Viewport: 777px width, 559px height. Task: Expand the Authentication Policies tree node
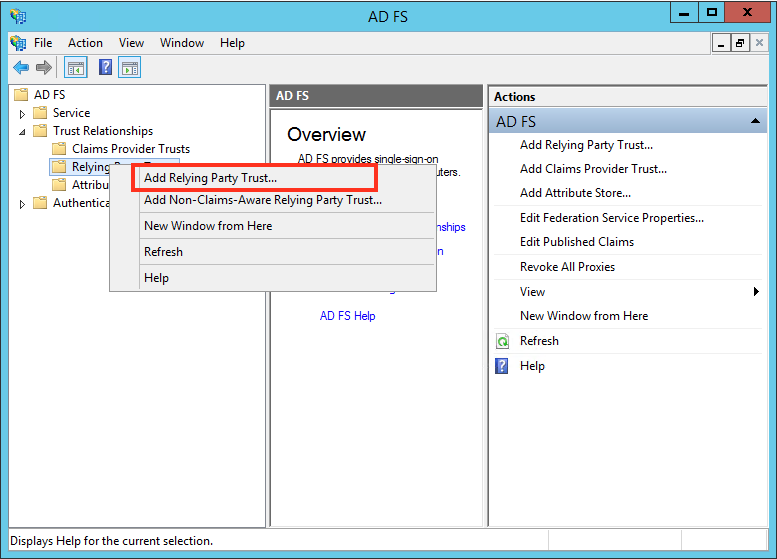coord(22,204)
